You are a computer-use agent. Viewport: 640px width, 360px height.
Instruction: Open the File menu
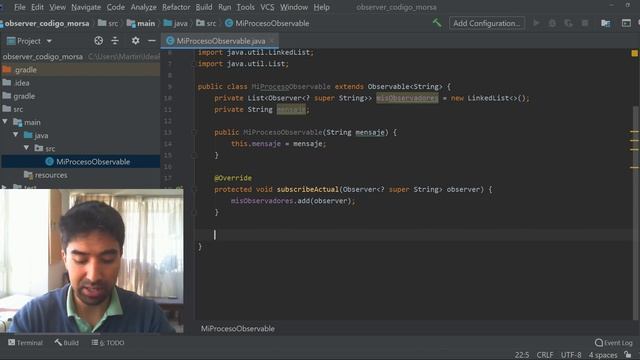19,7
